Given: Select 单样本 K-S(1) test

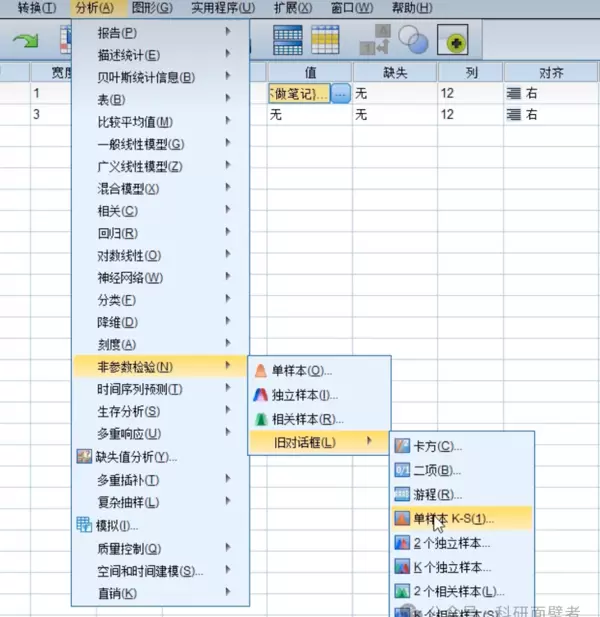Looking at the screenshot, I should point(453,519).
